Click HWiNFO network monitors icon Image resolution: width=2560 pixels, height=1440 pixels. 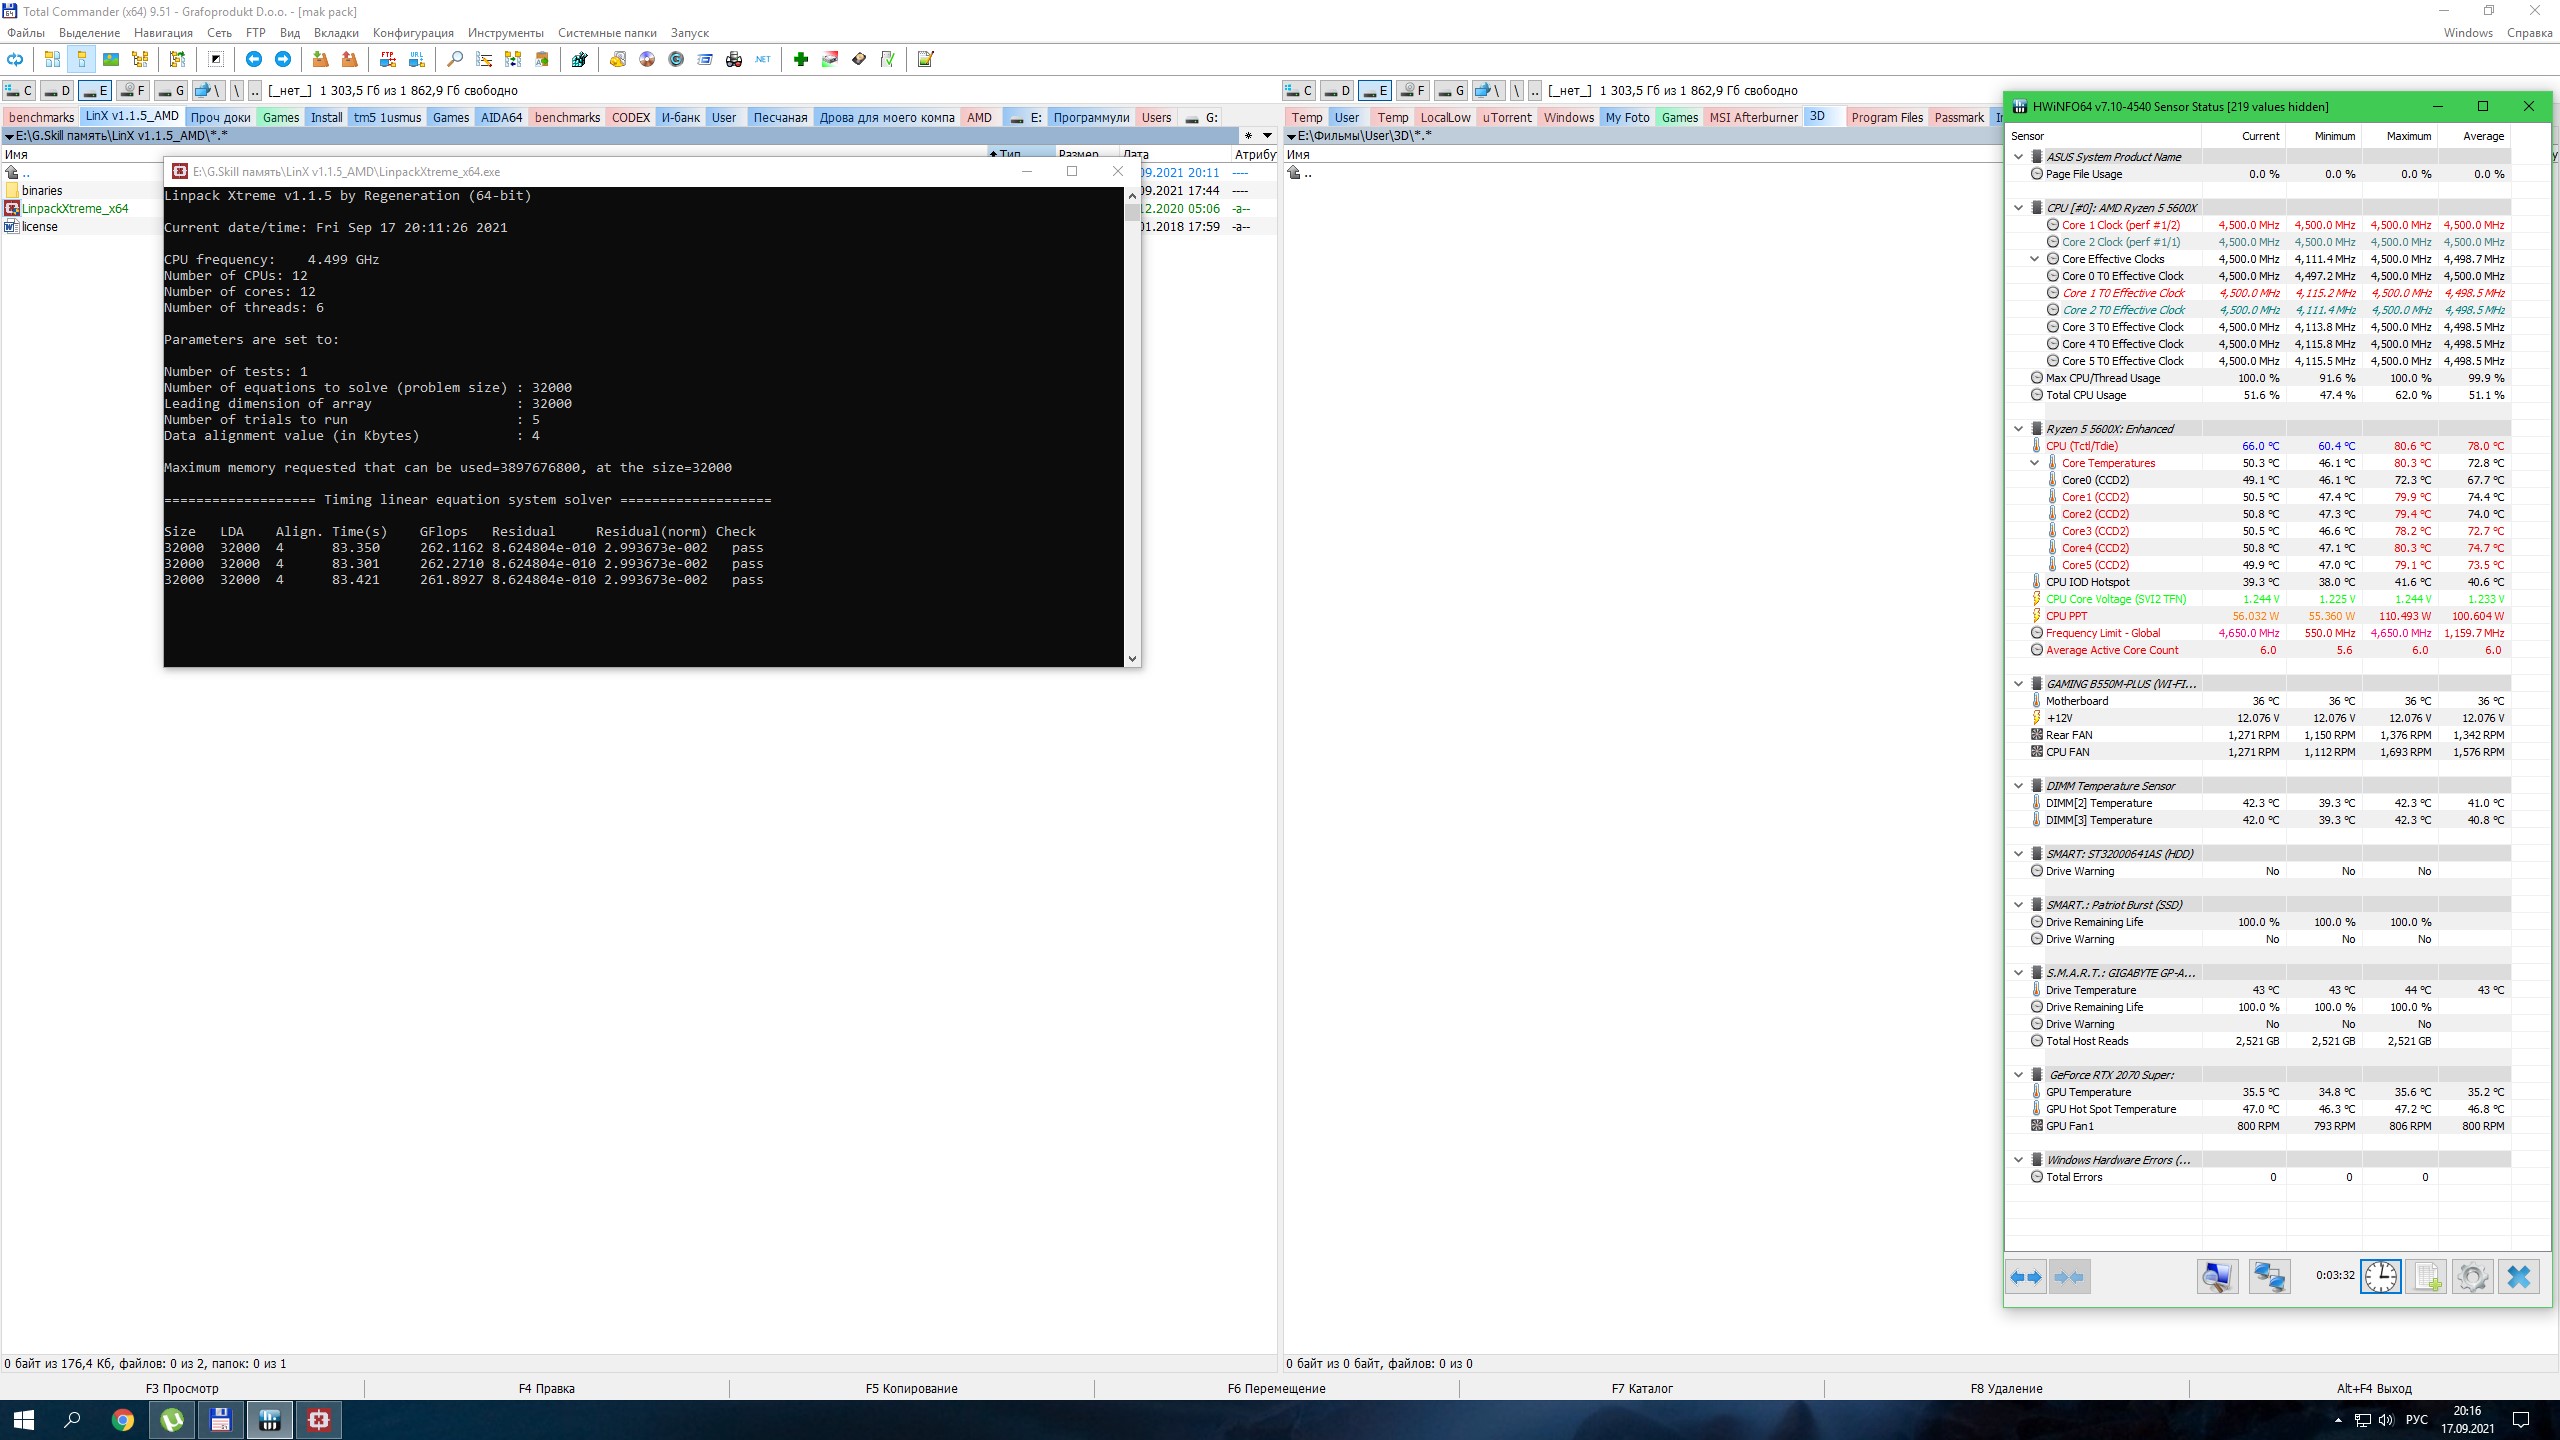pyautogui.click(x=2269, y=1277)
